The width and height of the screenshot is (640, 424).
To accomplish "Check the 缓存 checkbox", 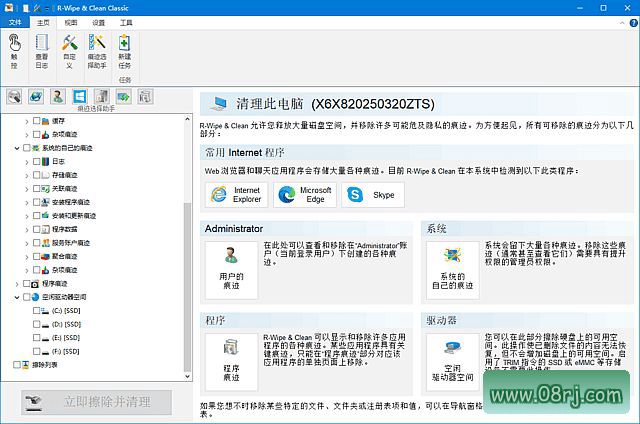I will tap(36, 121).
